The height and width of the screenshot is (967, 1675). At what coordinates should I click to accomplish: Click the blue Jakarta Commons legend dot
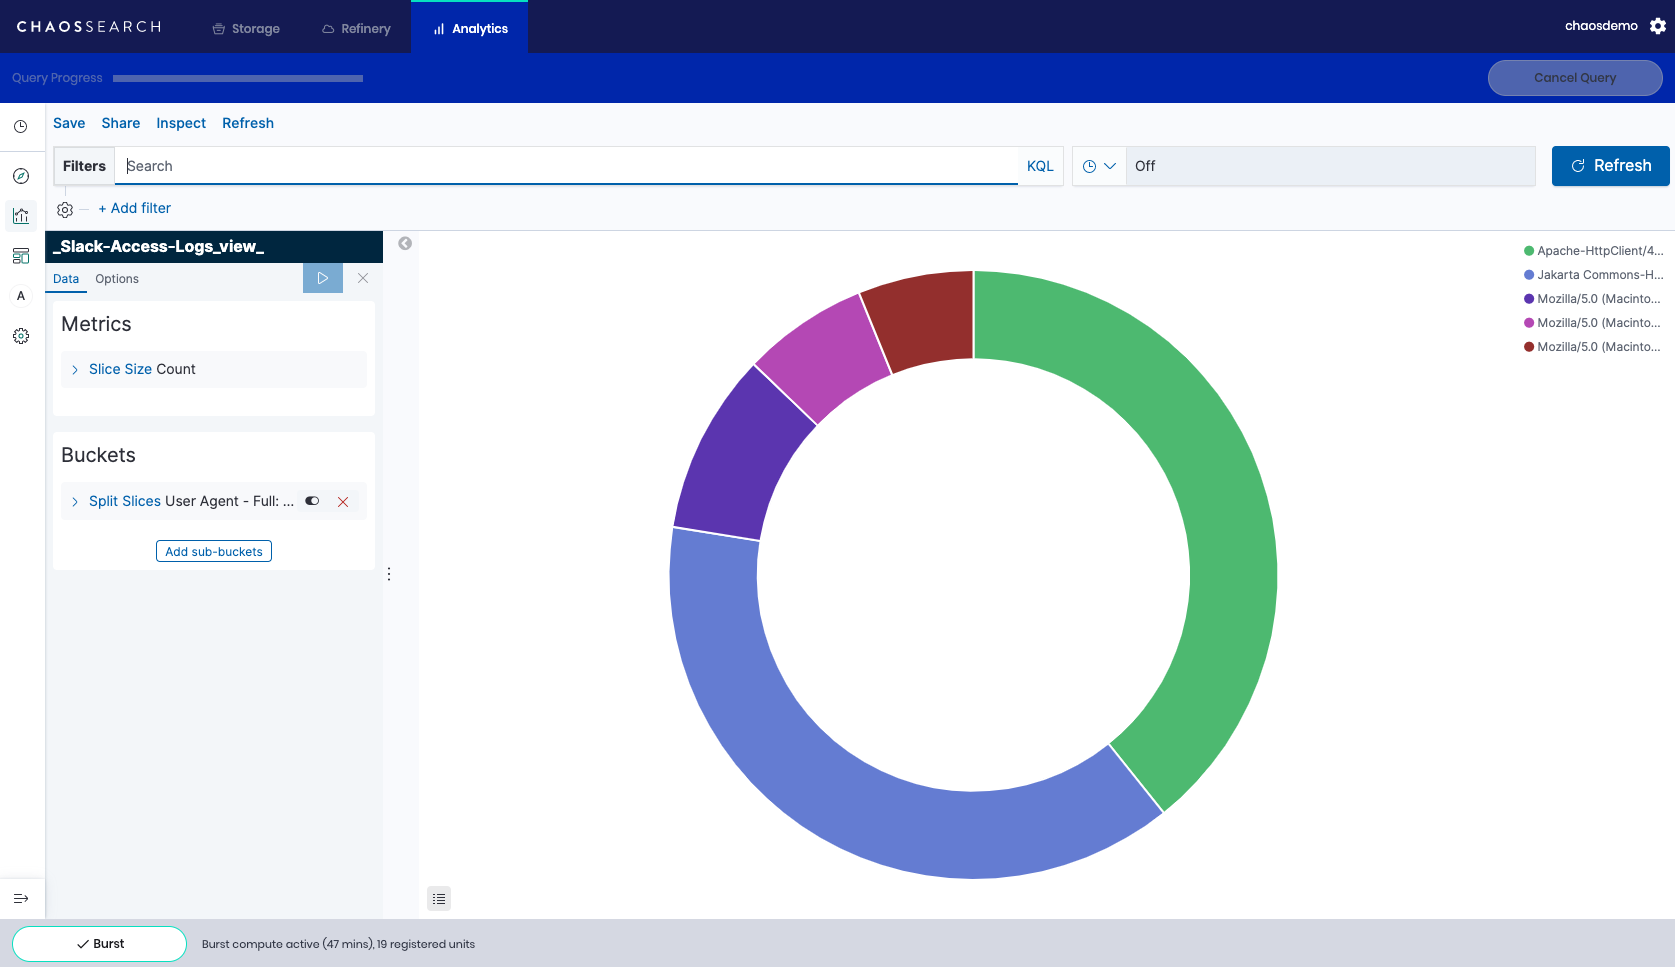1529,275
